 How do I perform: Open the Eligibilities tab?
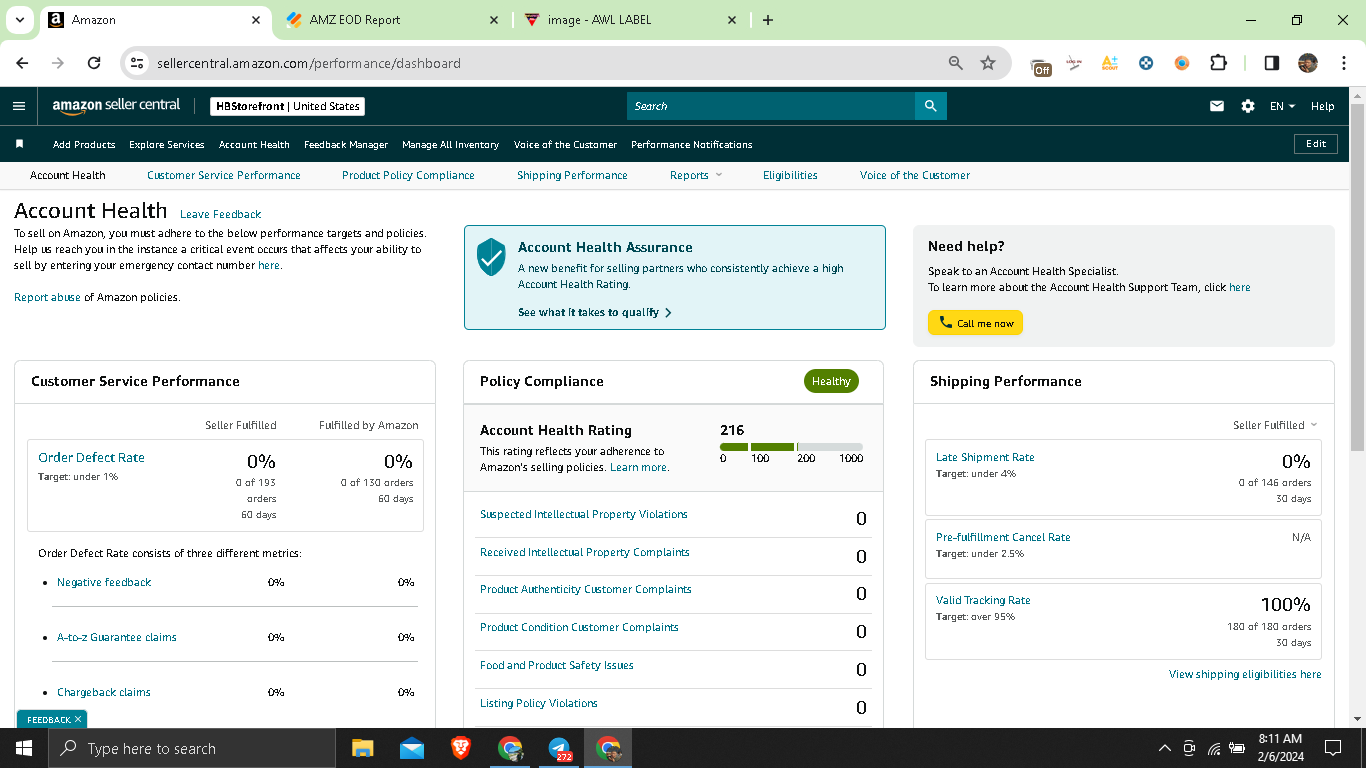(790, 175)
